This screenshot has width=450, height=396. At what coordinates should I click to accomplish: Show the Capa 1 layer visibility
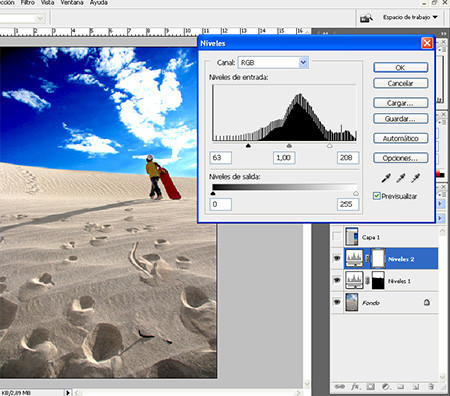coord(337,237)
